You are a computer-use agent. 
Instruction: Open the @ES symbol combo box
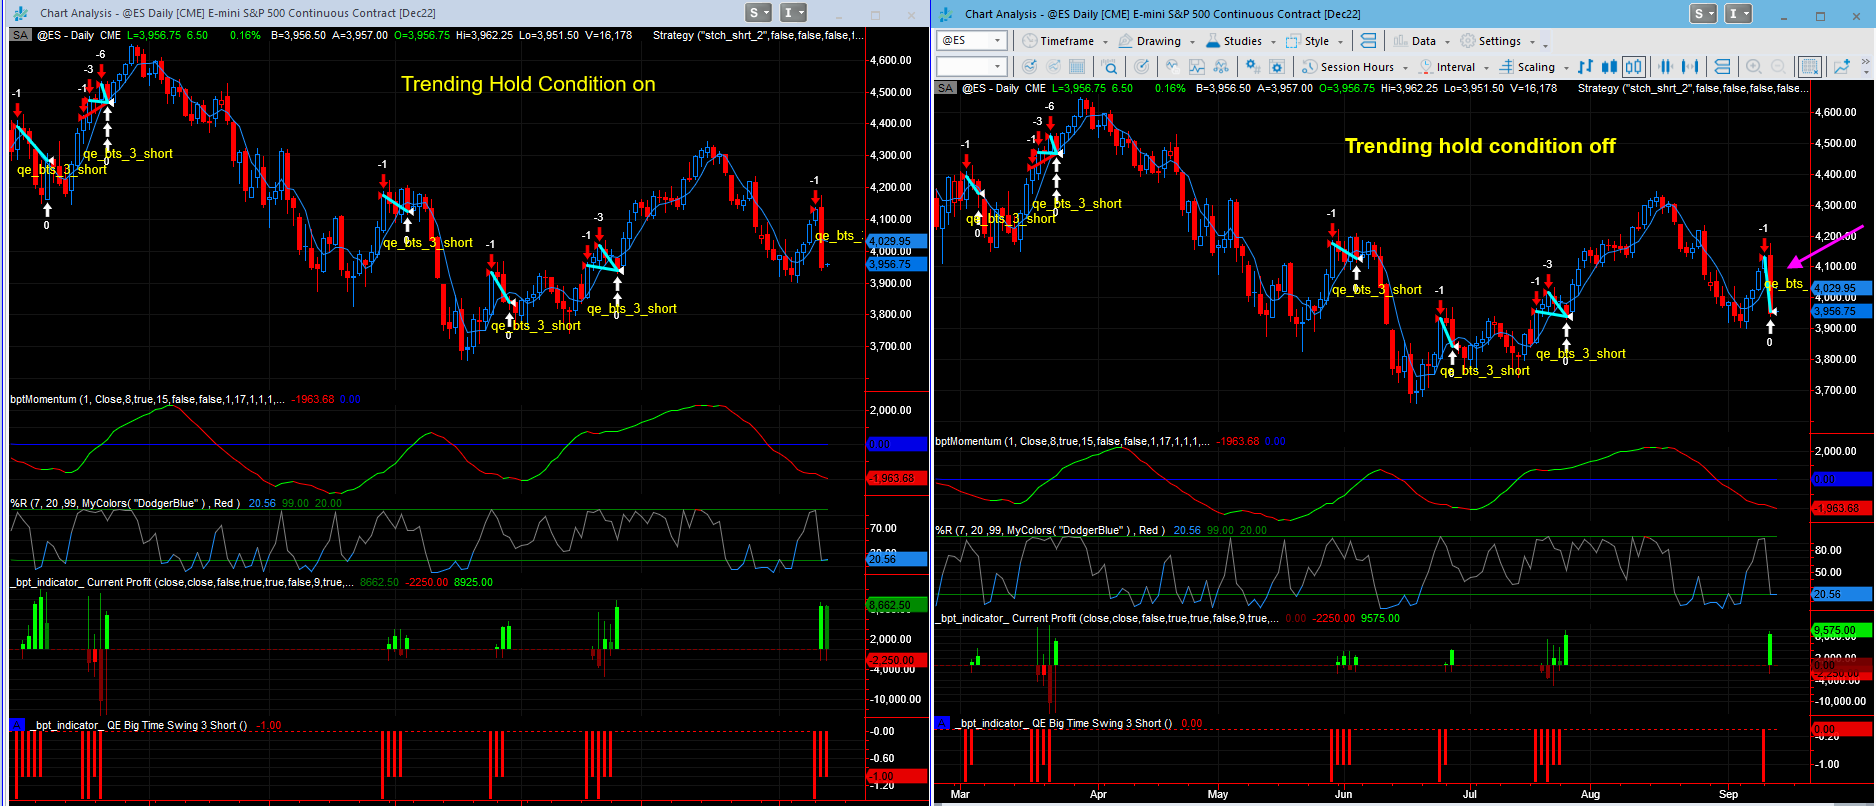click(971, 40)
